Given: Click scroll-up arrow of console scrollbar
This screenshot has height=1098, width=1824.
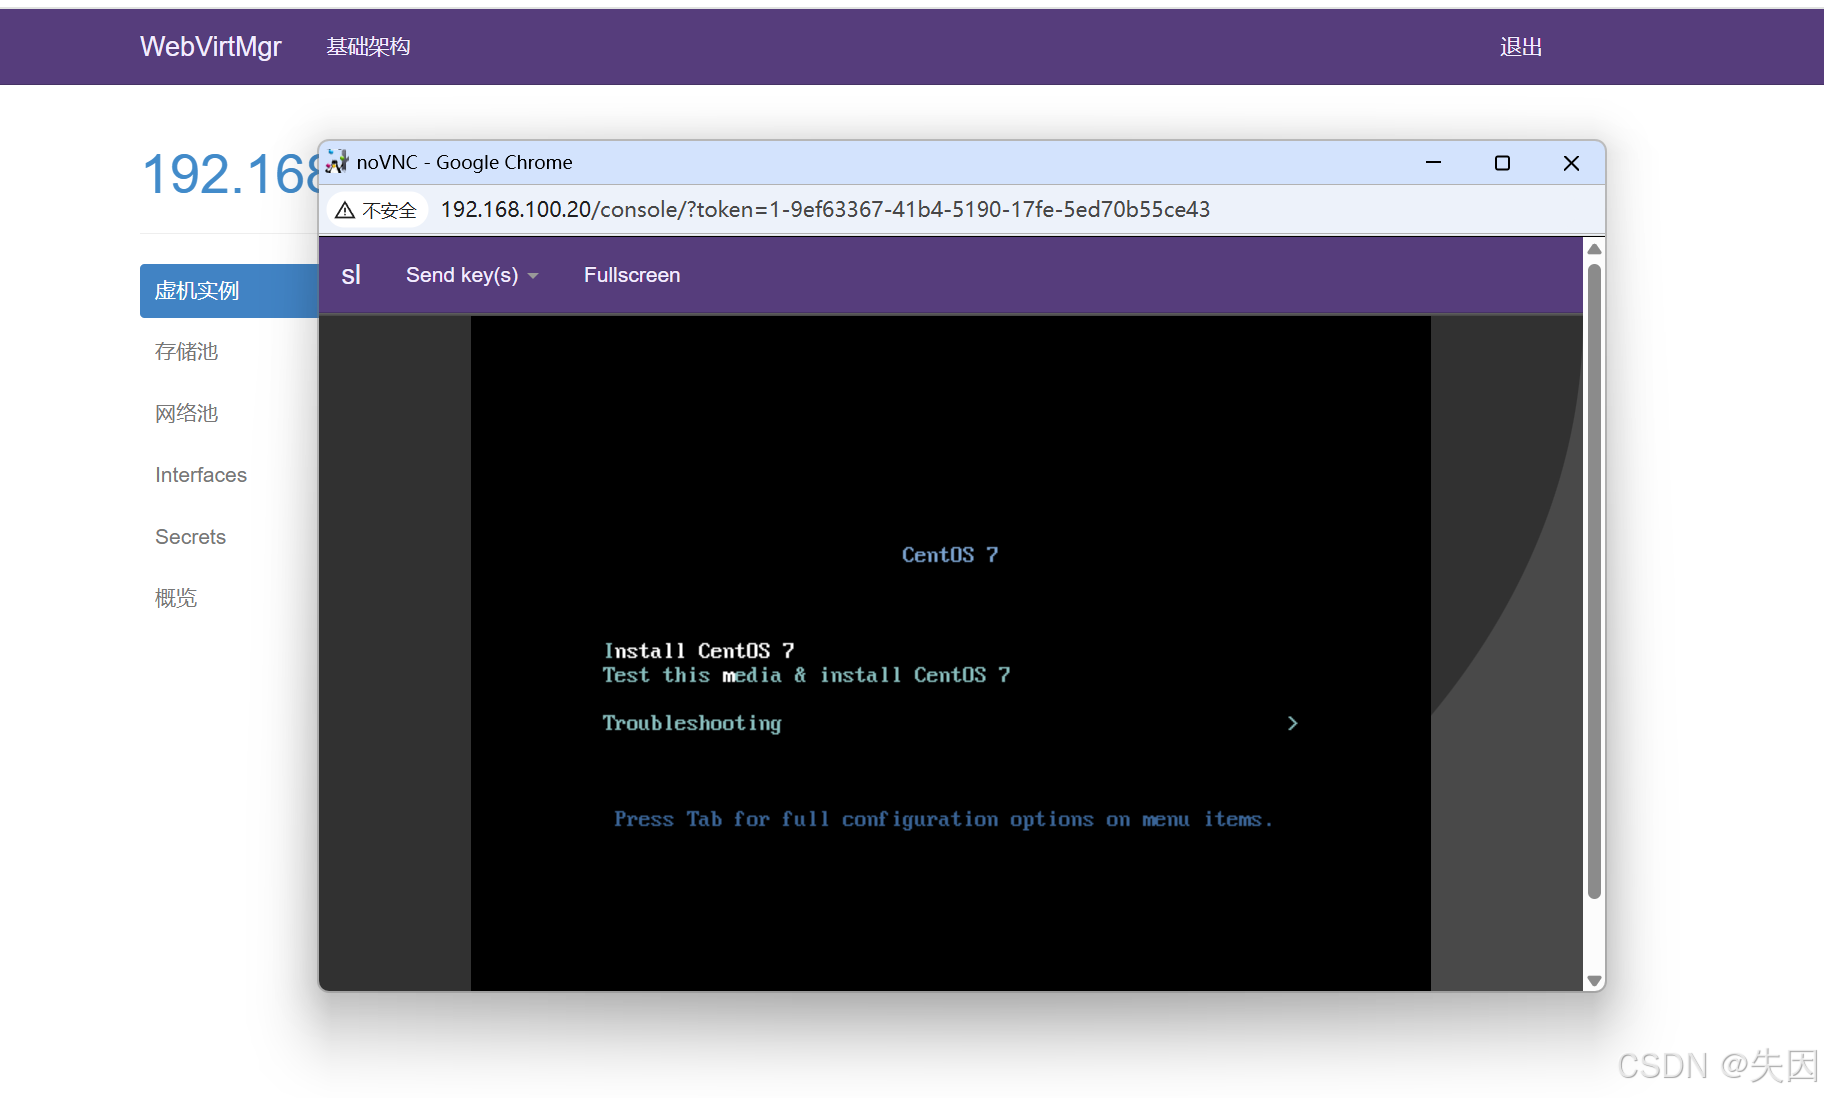Looking at the screenshot, I should (x=1595, y=249).
